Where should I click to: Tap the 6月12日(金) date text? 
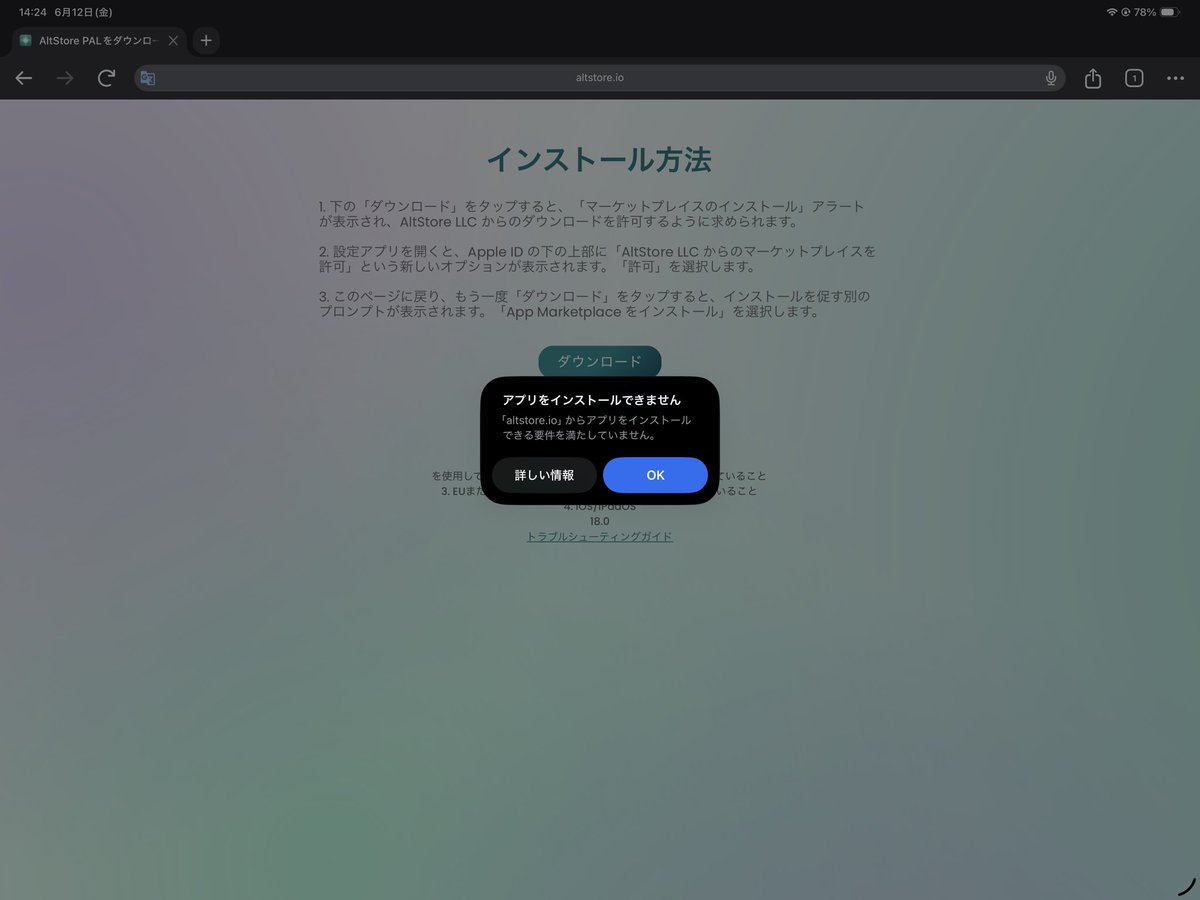coord(84,12)
